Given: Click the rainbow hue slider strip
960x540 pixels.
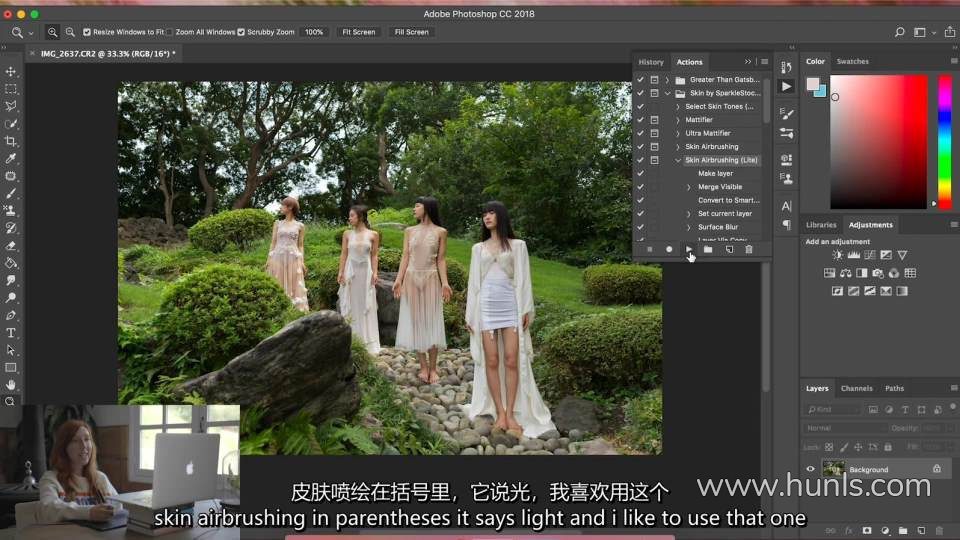Looking at the screenshot, I should [x=944, y=140].
